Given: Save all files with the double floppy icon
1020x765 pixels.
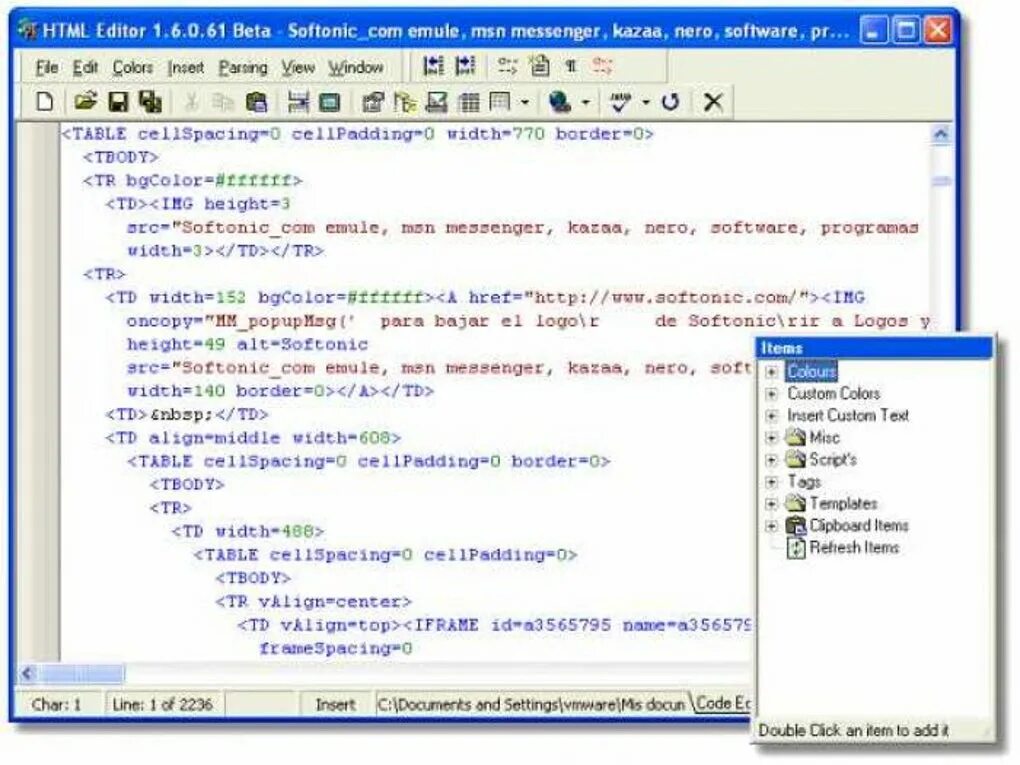Looking at the screenshot, I should tap(150, 101).
